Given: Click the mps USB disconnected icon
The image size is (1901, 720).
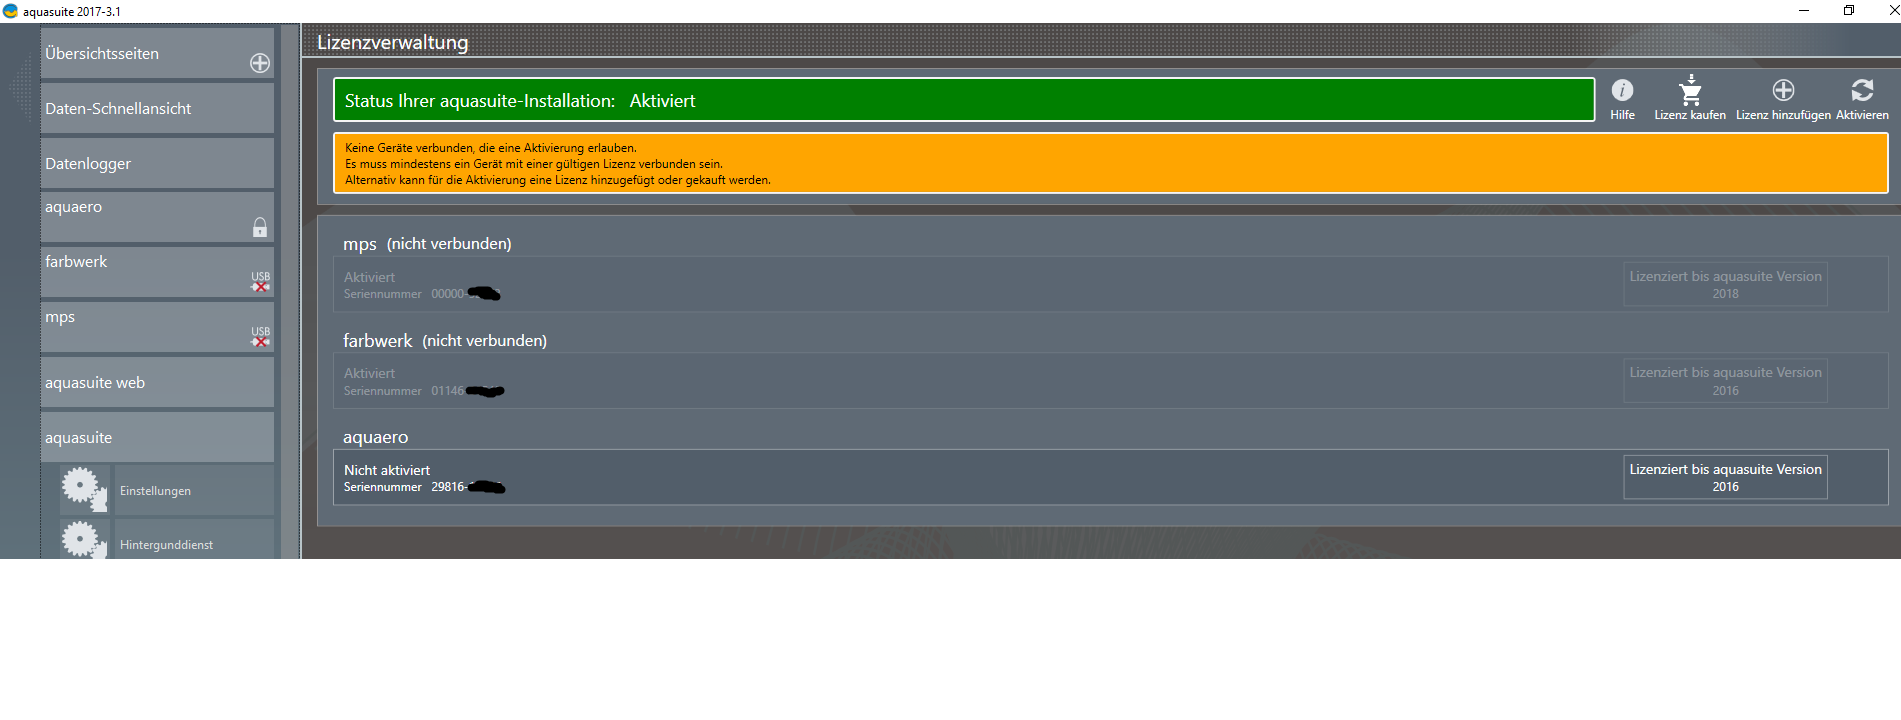Looking at the screenshot, I should [x=260, y=337].
